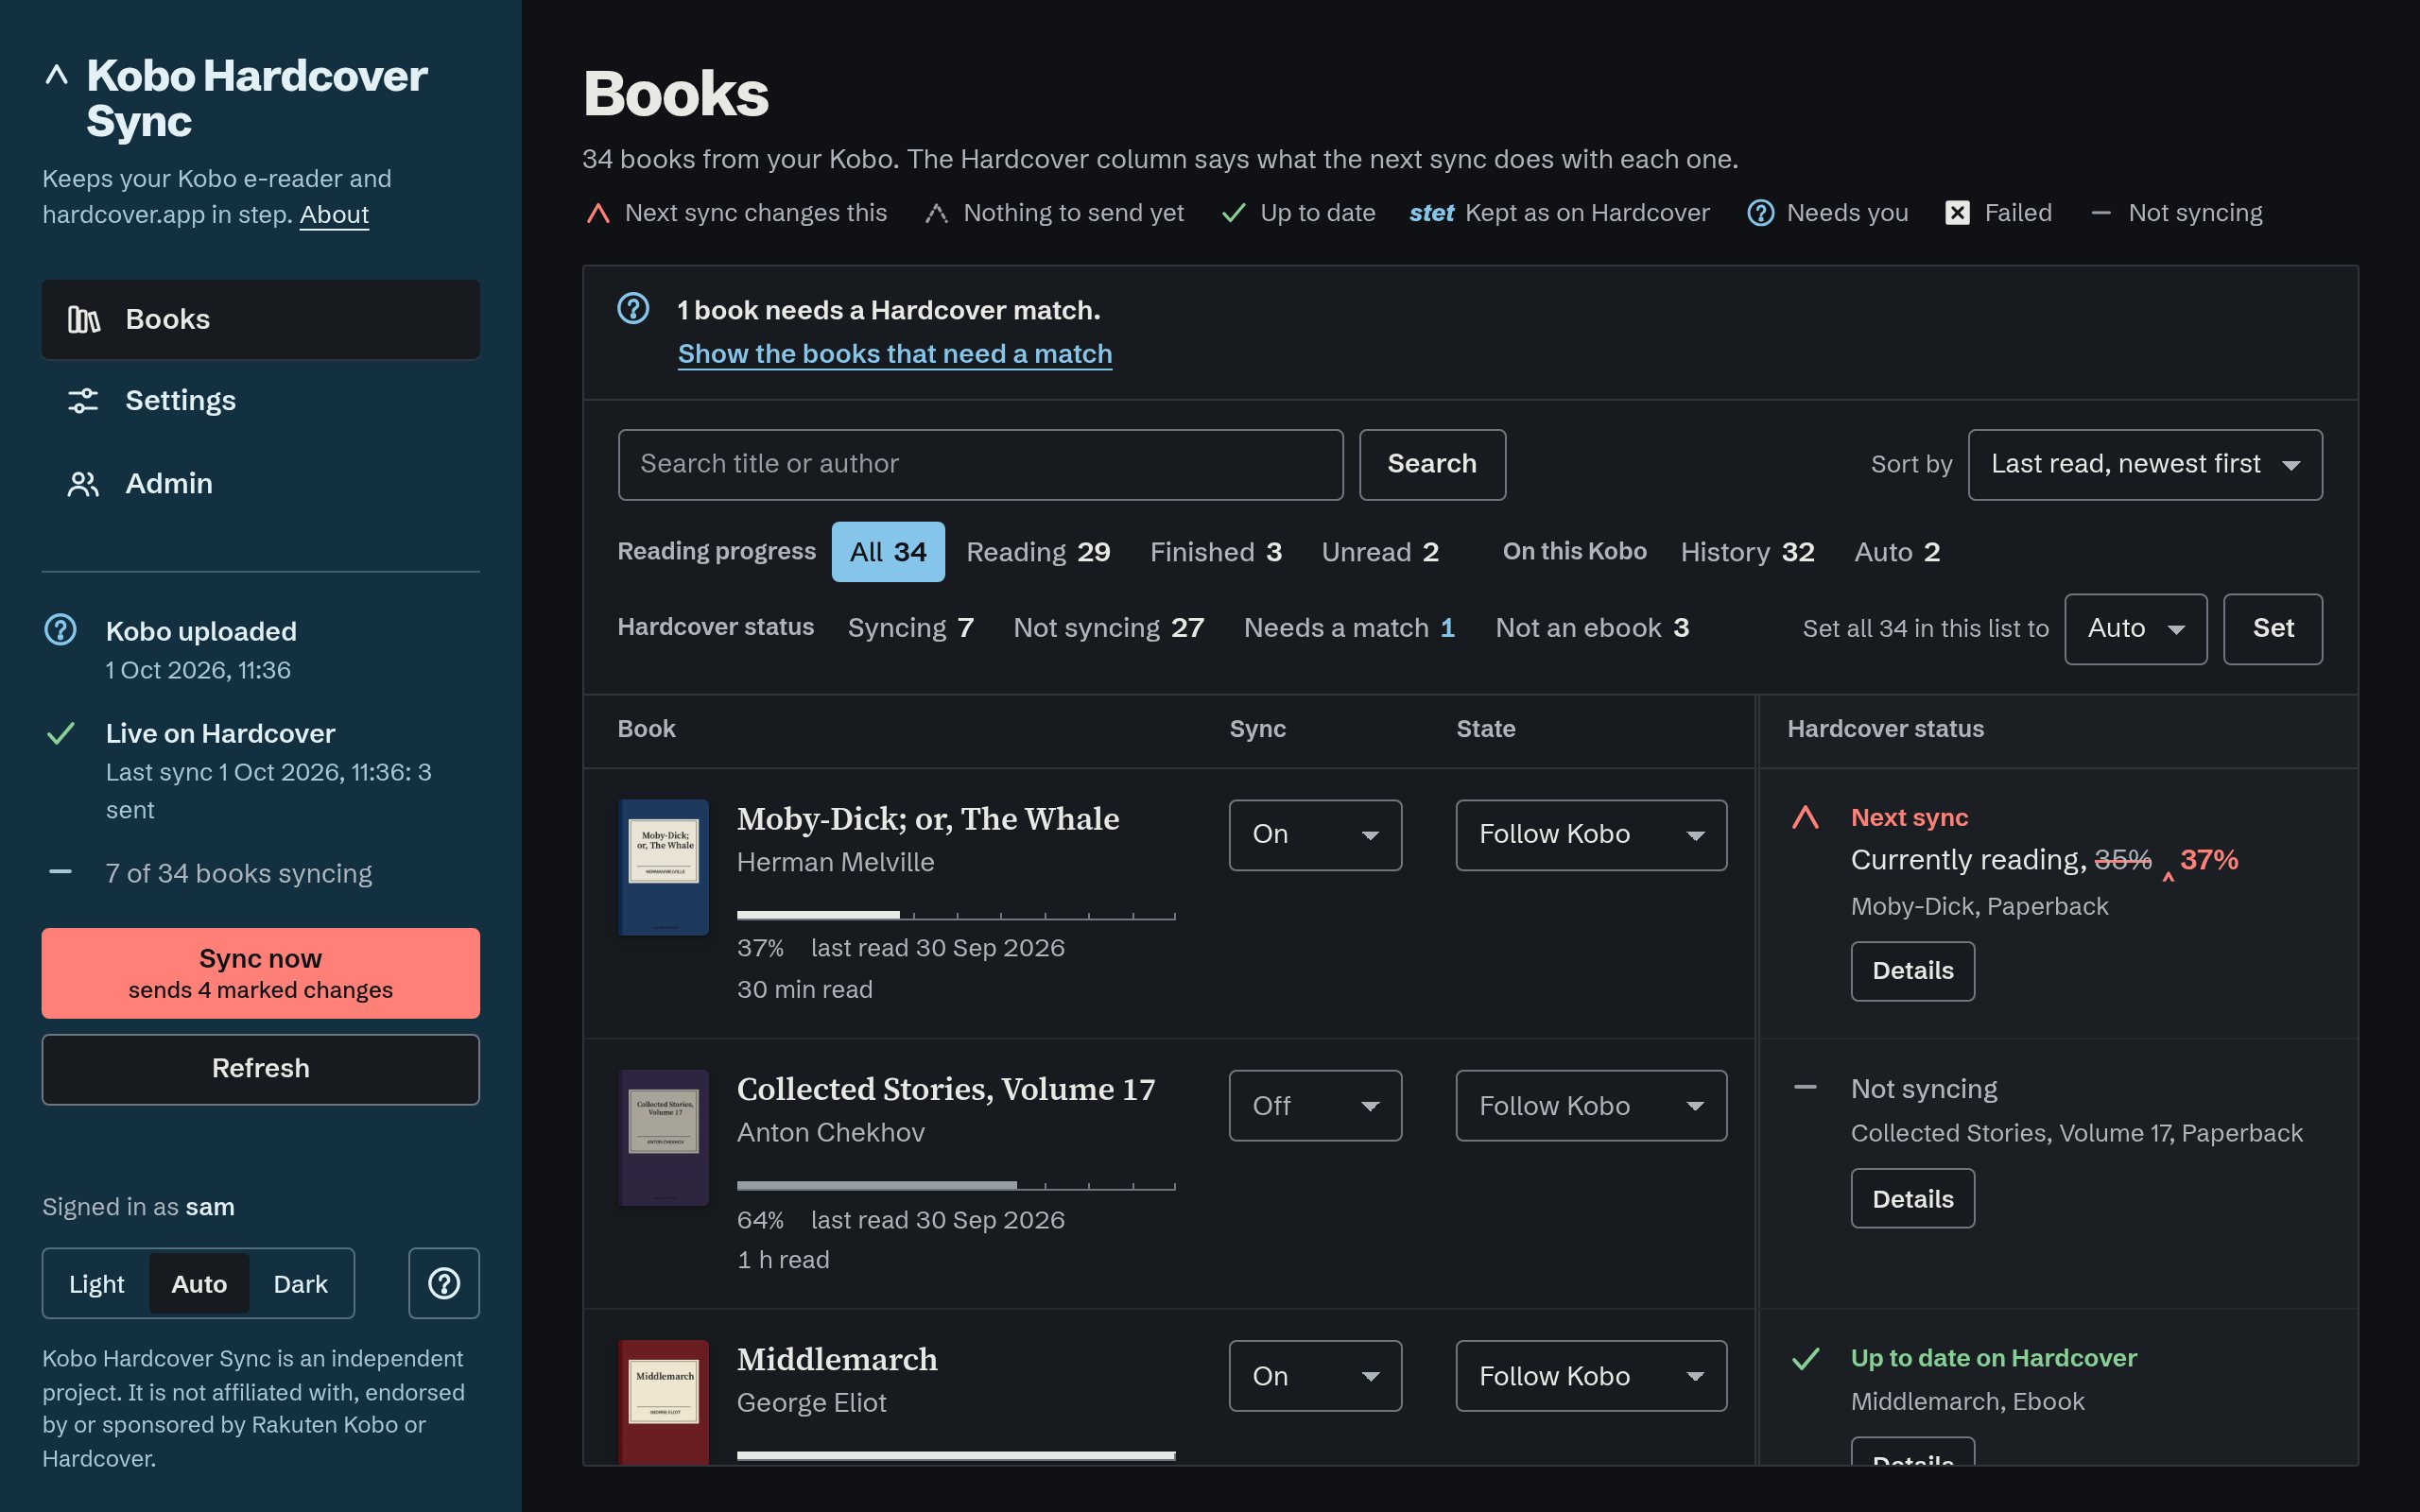
Task: Filter to Reading 29 books
Action: [x=1038, y=552]
